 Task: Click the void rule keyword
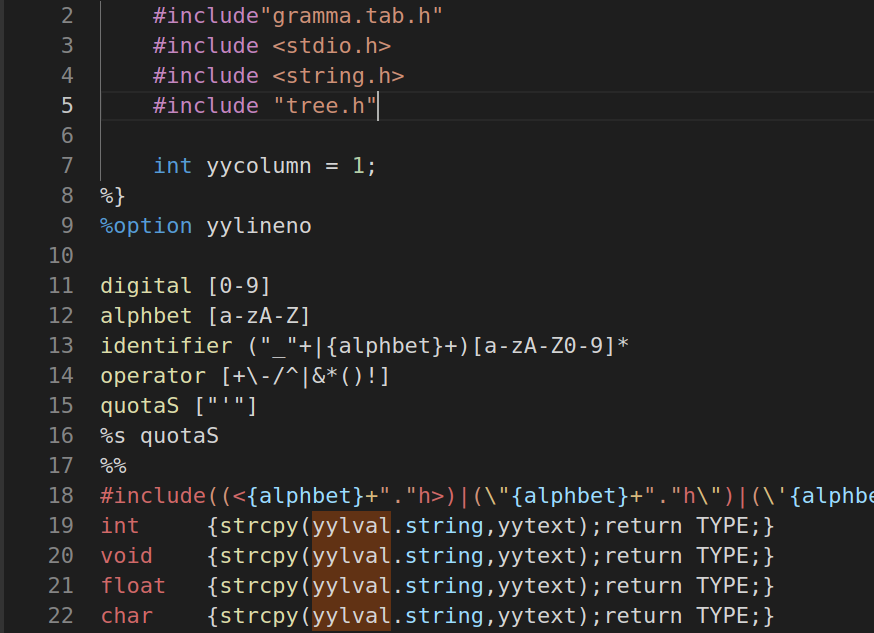point(127,556)
